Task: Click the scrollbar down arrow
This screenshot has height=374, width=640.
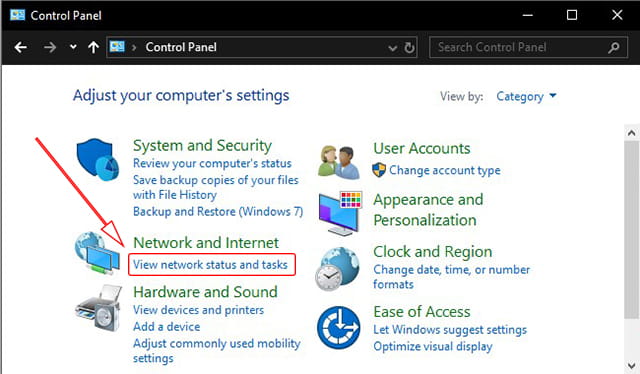Action: point(631,365)
